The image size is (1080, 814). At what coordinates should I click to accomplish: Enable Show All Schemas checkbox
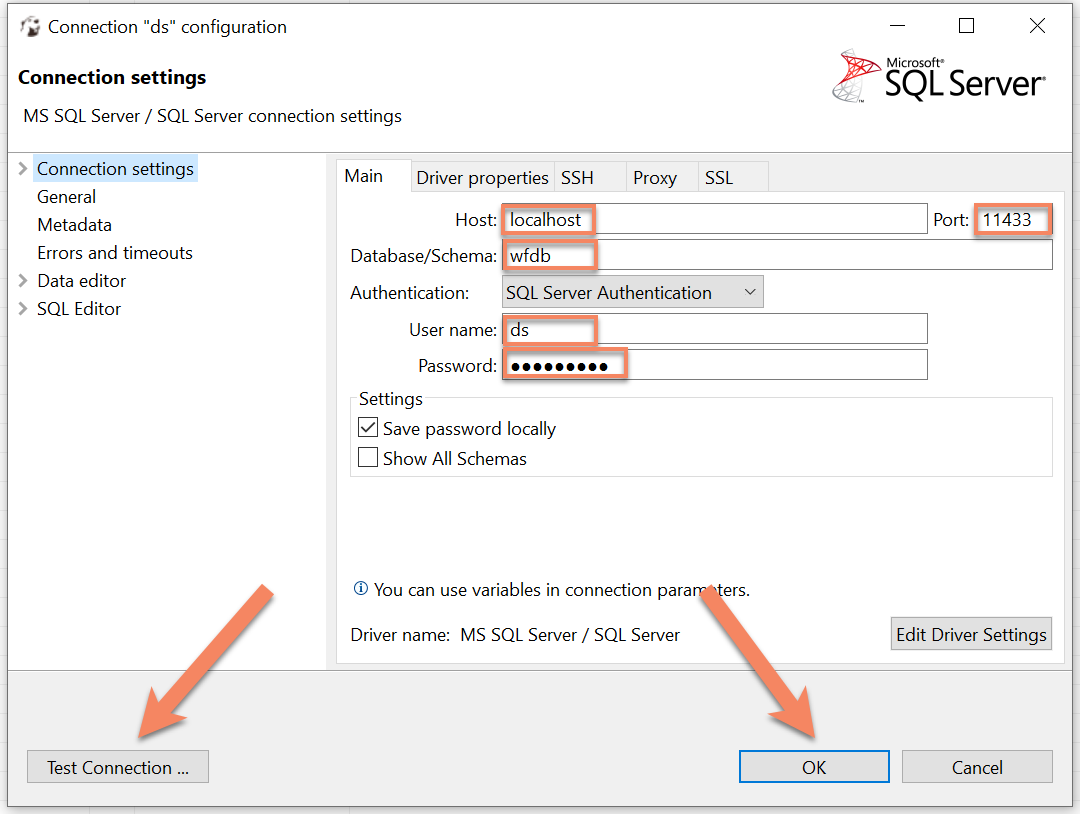click(368, 457)
